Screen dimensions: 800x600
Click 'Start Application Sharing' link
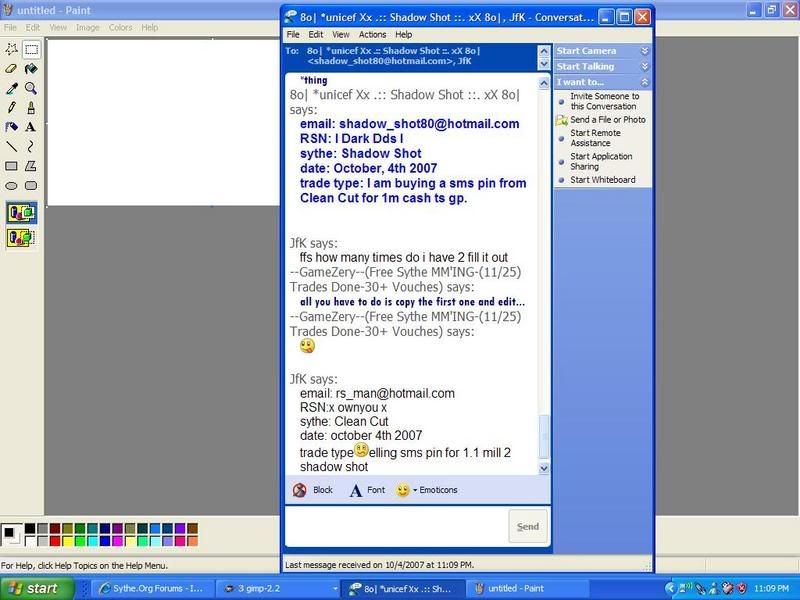601,161
